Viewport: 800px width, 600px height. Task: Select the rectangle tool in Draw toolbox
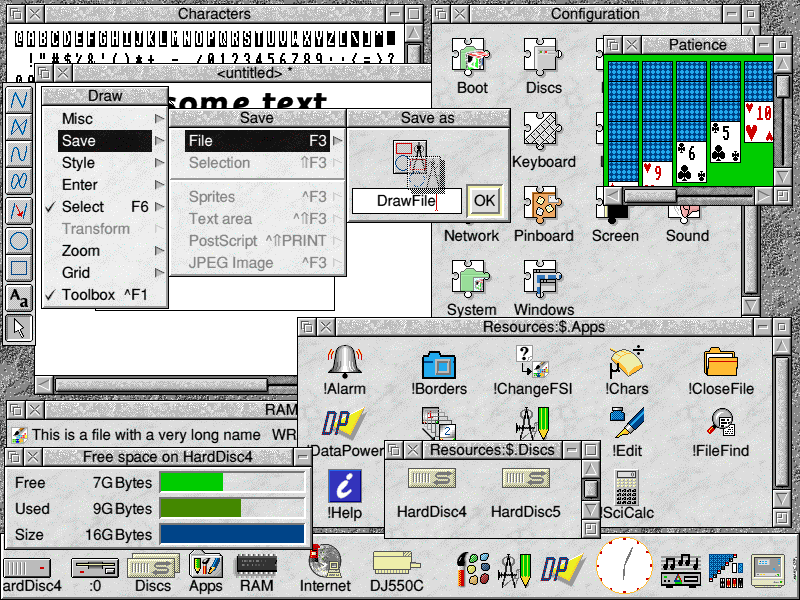tap(18, 268)
